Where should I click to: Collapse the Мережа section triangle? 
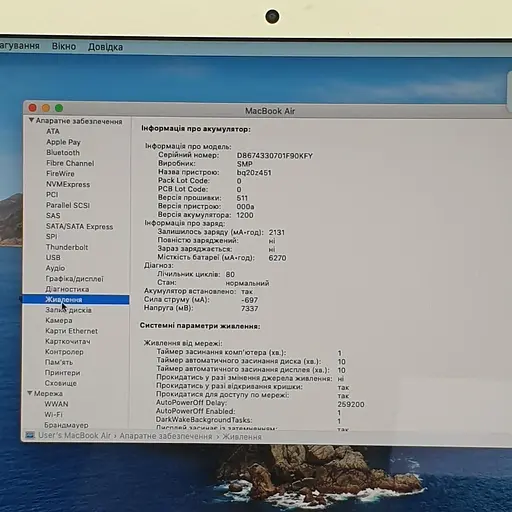pyautogui.click(x=30, y=393)
